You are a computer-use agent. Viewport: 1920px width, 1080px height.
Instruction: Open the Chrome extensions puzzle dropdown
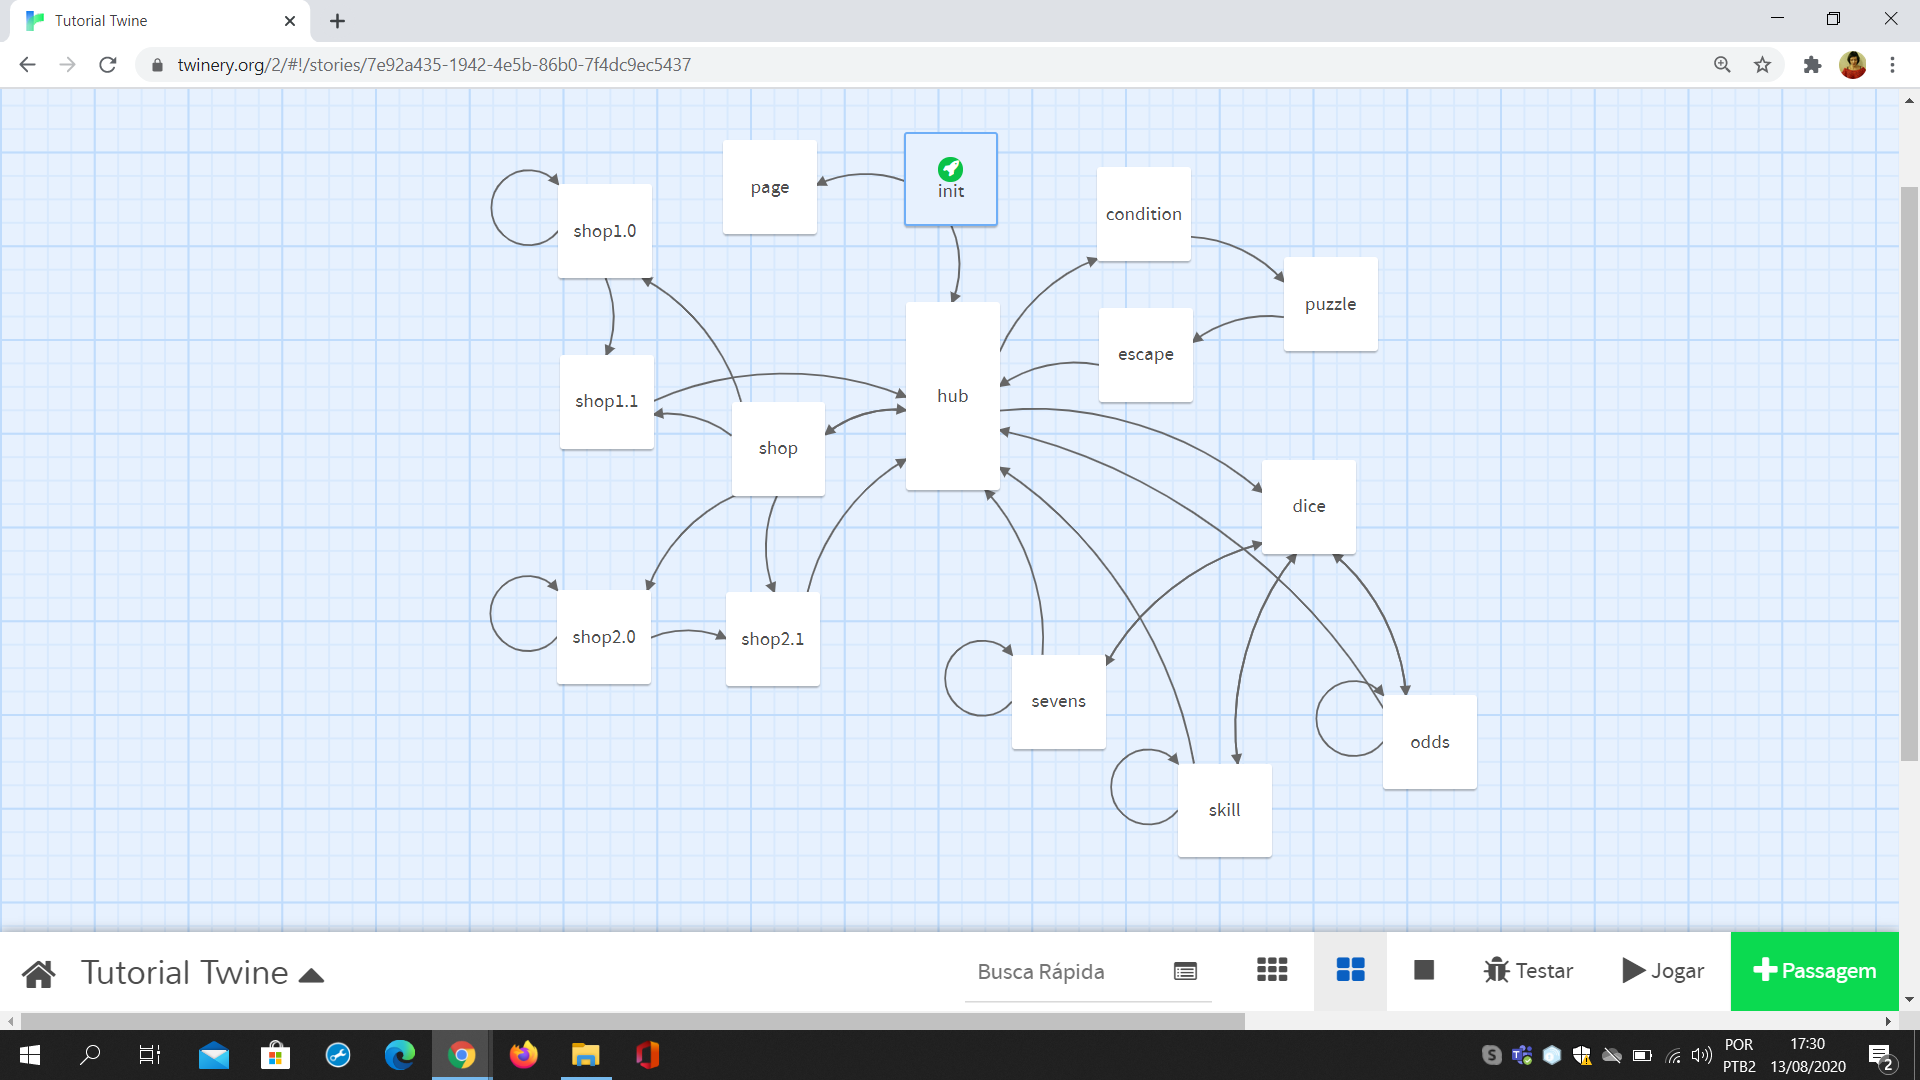click(x=1812, y=64)
